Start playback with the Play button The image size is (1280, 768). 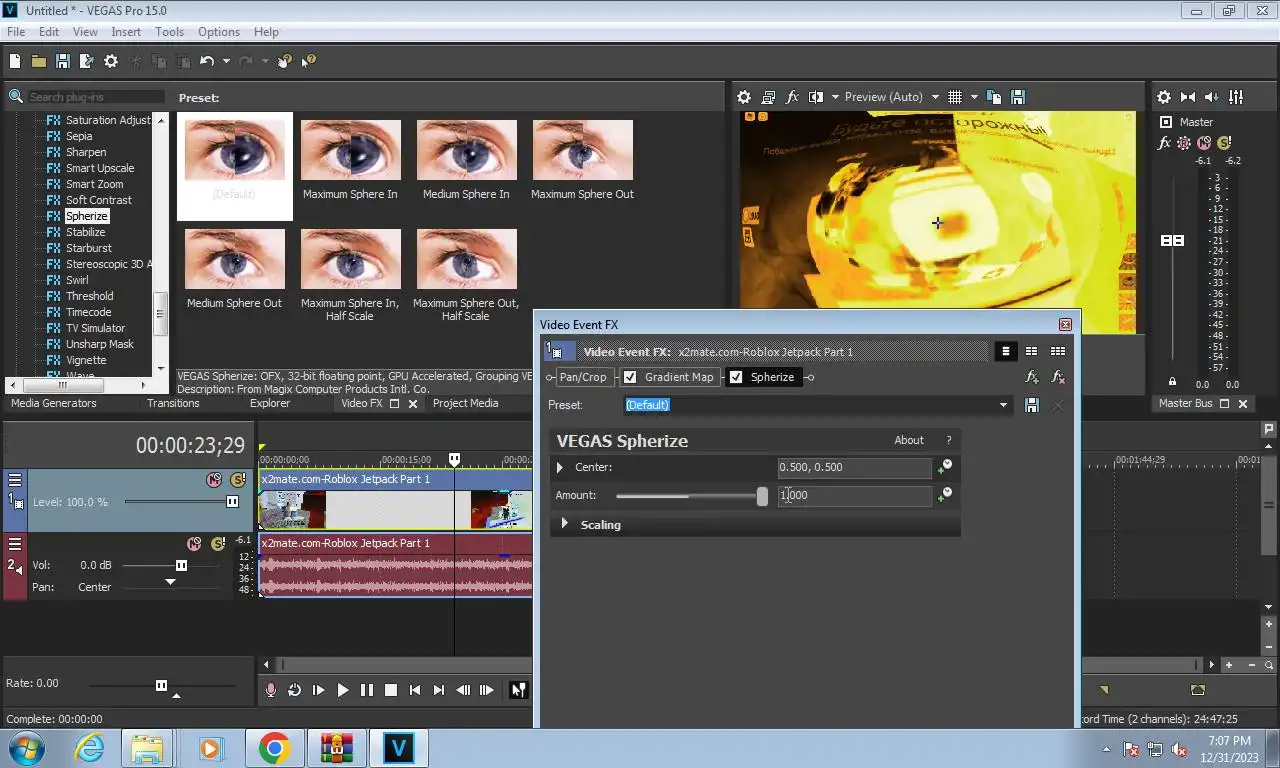342,690
